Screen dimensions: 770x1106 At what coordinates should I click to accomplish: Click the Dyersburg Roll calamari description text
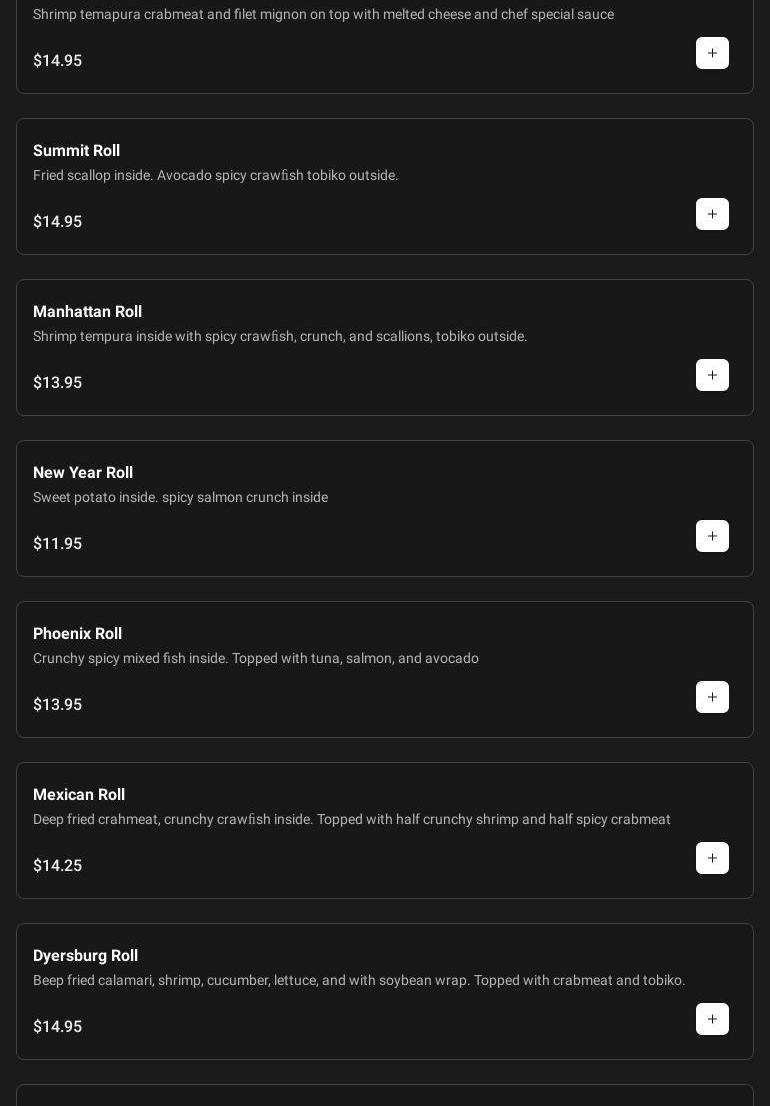tap(359, 981)
